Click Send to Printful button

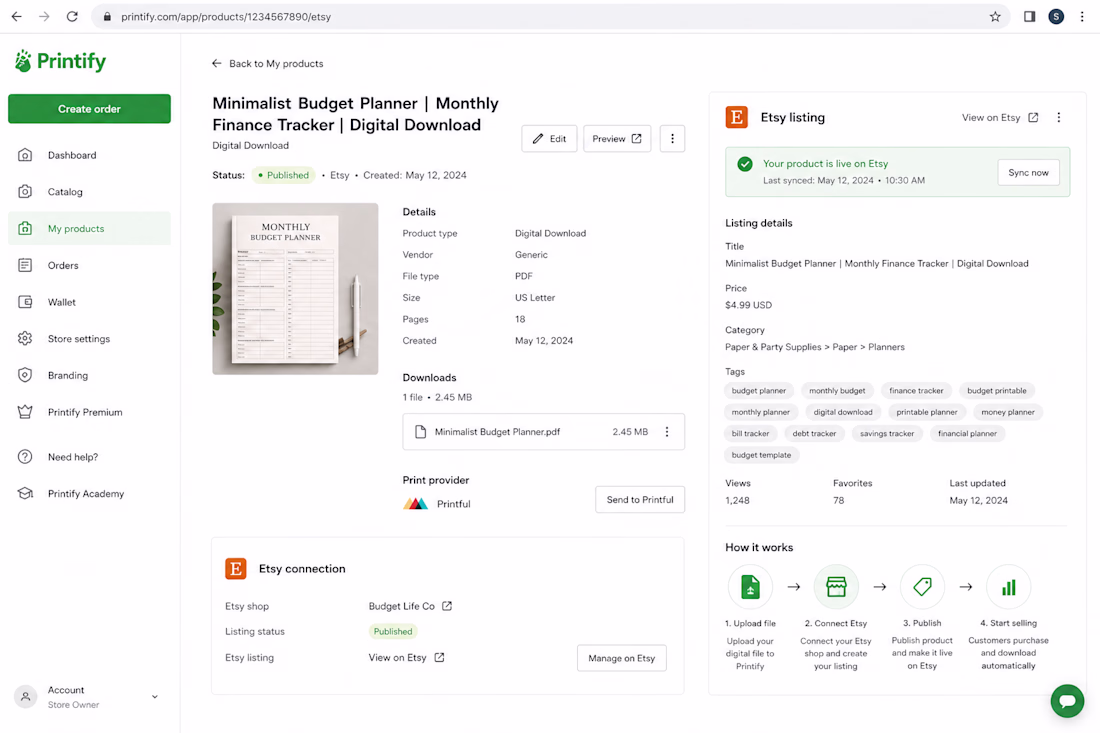(x=640, y=499)
